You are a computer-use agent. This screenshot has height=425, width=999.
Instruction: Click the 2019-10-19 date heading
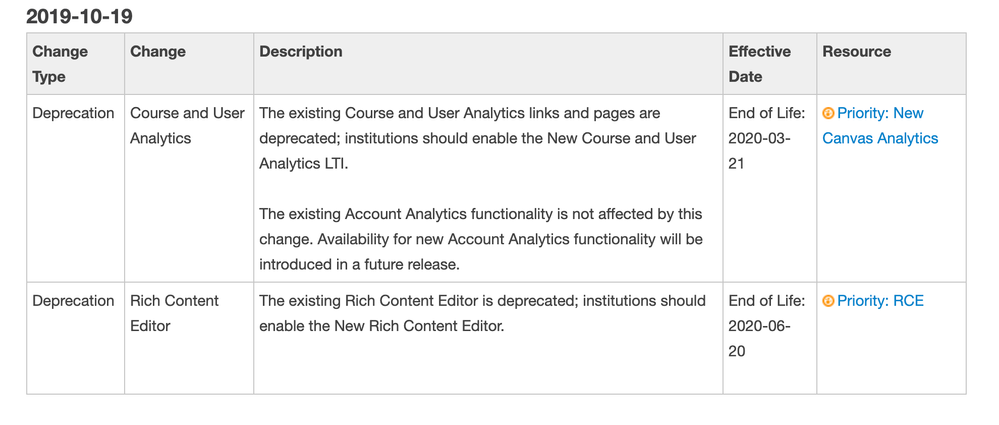(x=79, y=17)
